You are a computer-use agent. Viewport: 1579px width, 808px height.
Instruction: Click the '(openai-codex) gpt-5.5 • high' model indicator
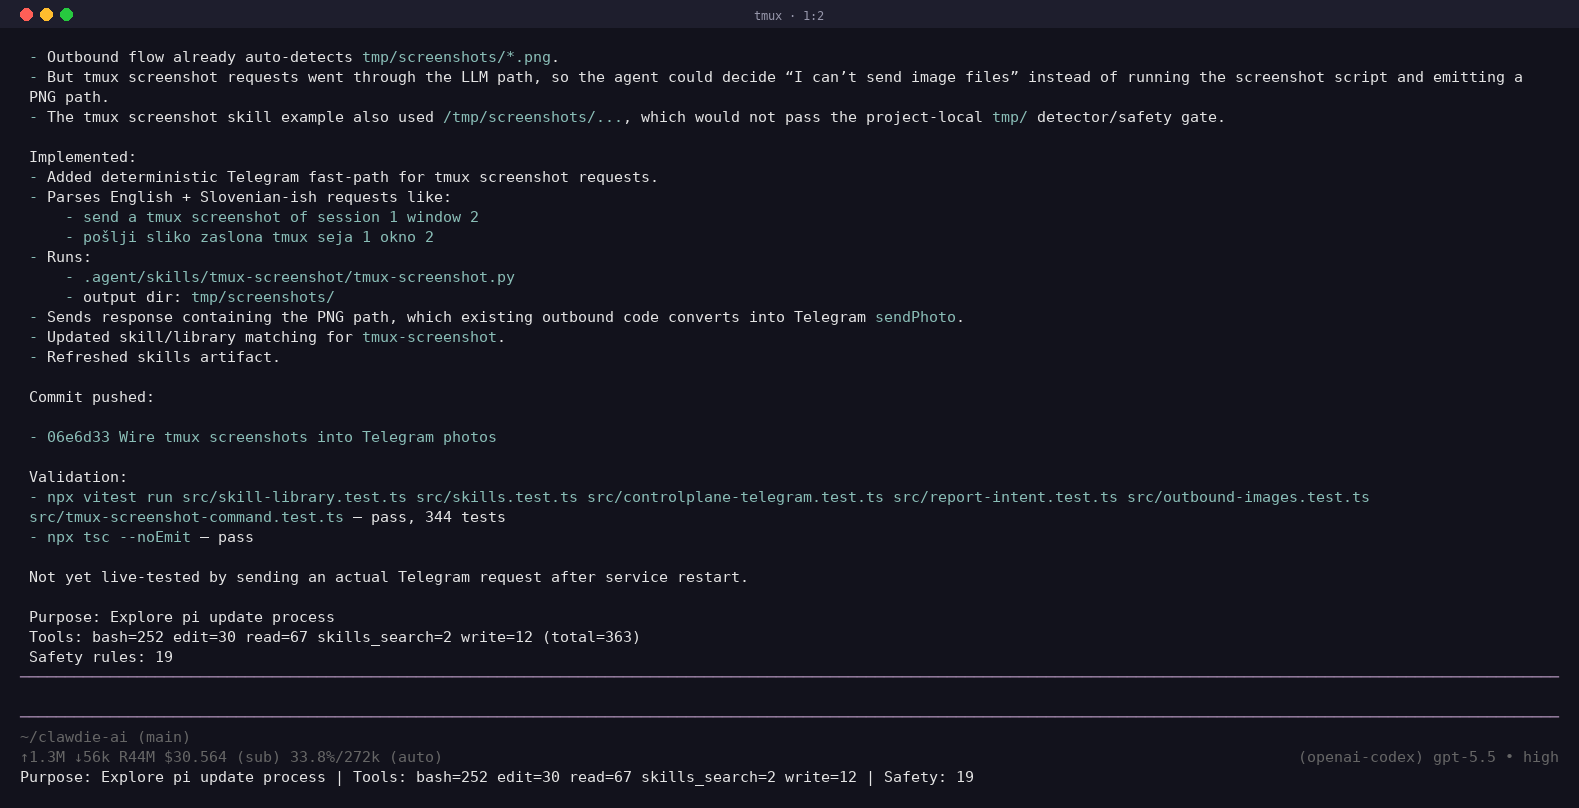point(1428,757)
